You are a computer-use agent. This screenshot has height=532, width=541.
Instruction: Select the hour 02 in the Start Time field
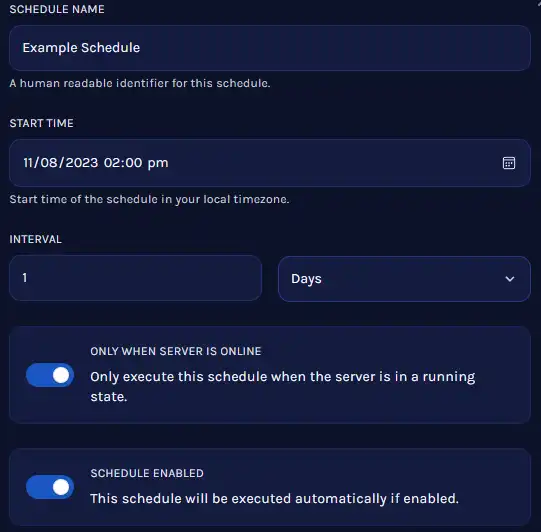coord(113,162)
